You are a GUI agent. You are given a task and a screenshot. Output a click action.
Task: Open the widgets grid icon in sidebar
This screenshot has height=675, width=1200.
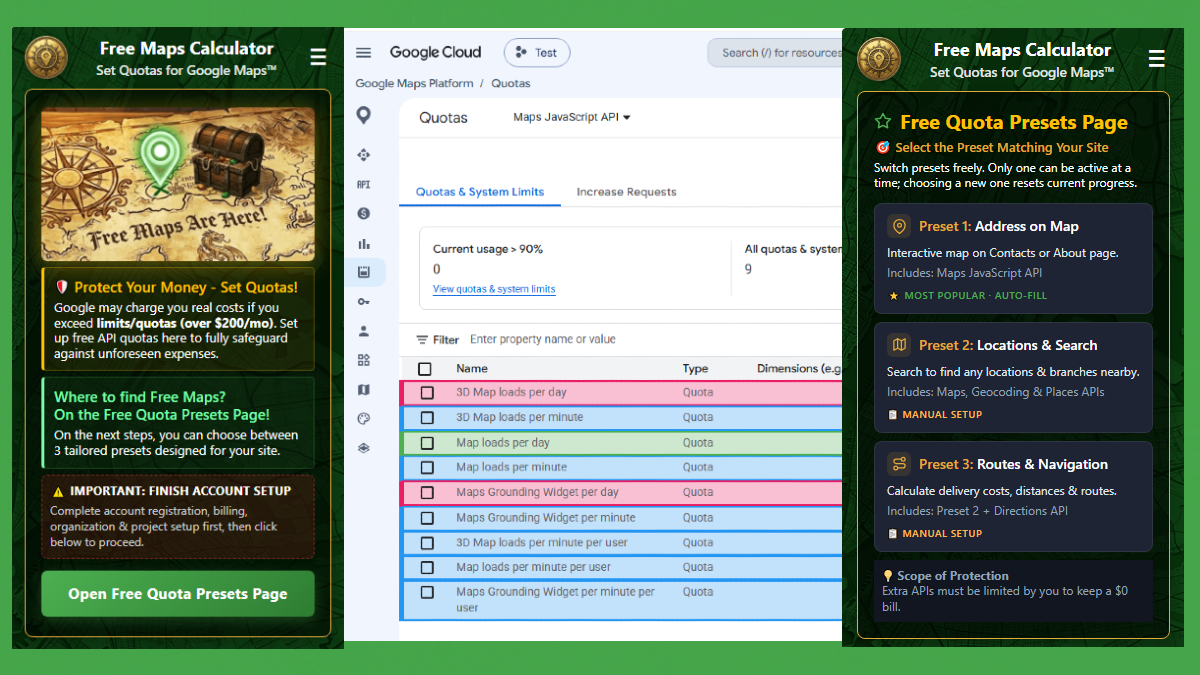pyautogui.click(x=363, y=360)
